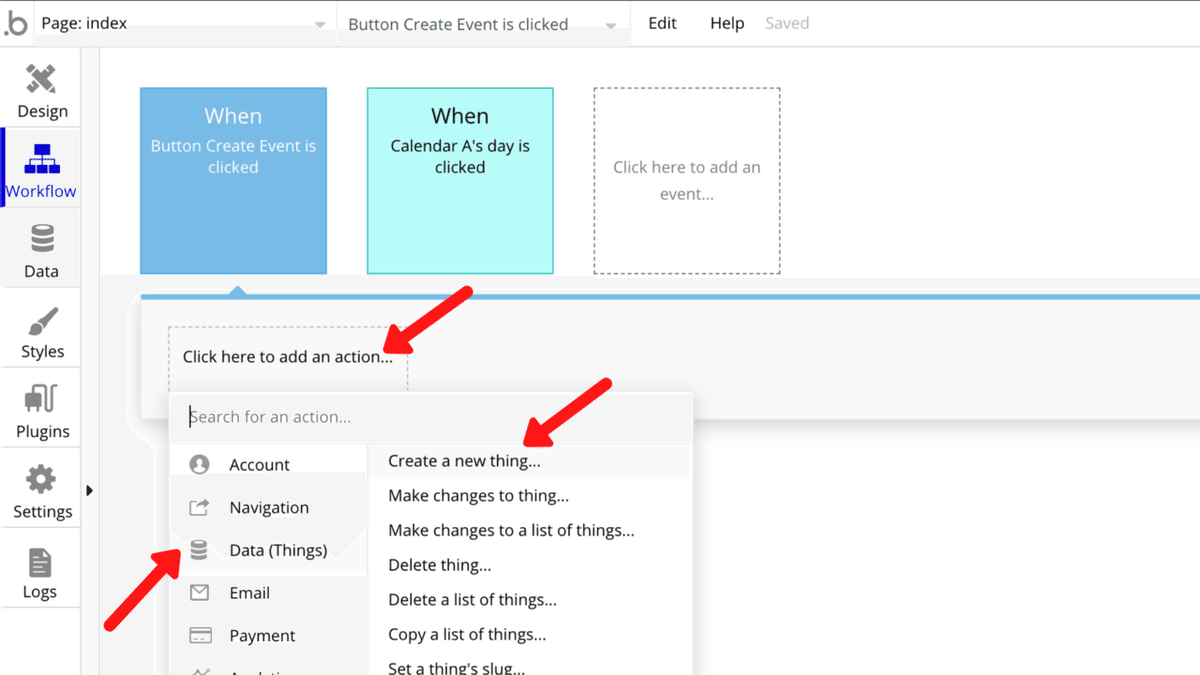Select the Data (Things) database icon
Image resolution: width=1200 pixels, height=675 pixels.
(199, 550)
